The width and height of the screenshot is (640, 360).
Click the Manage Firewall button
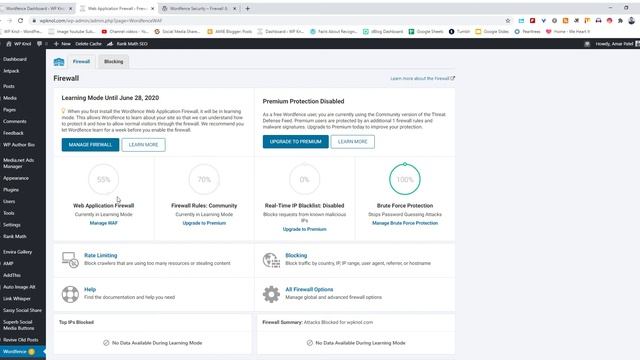coord(90,144)
